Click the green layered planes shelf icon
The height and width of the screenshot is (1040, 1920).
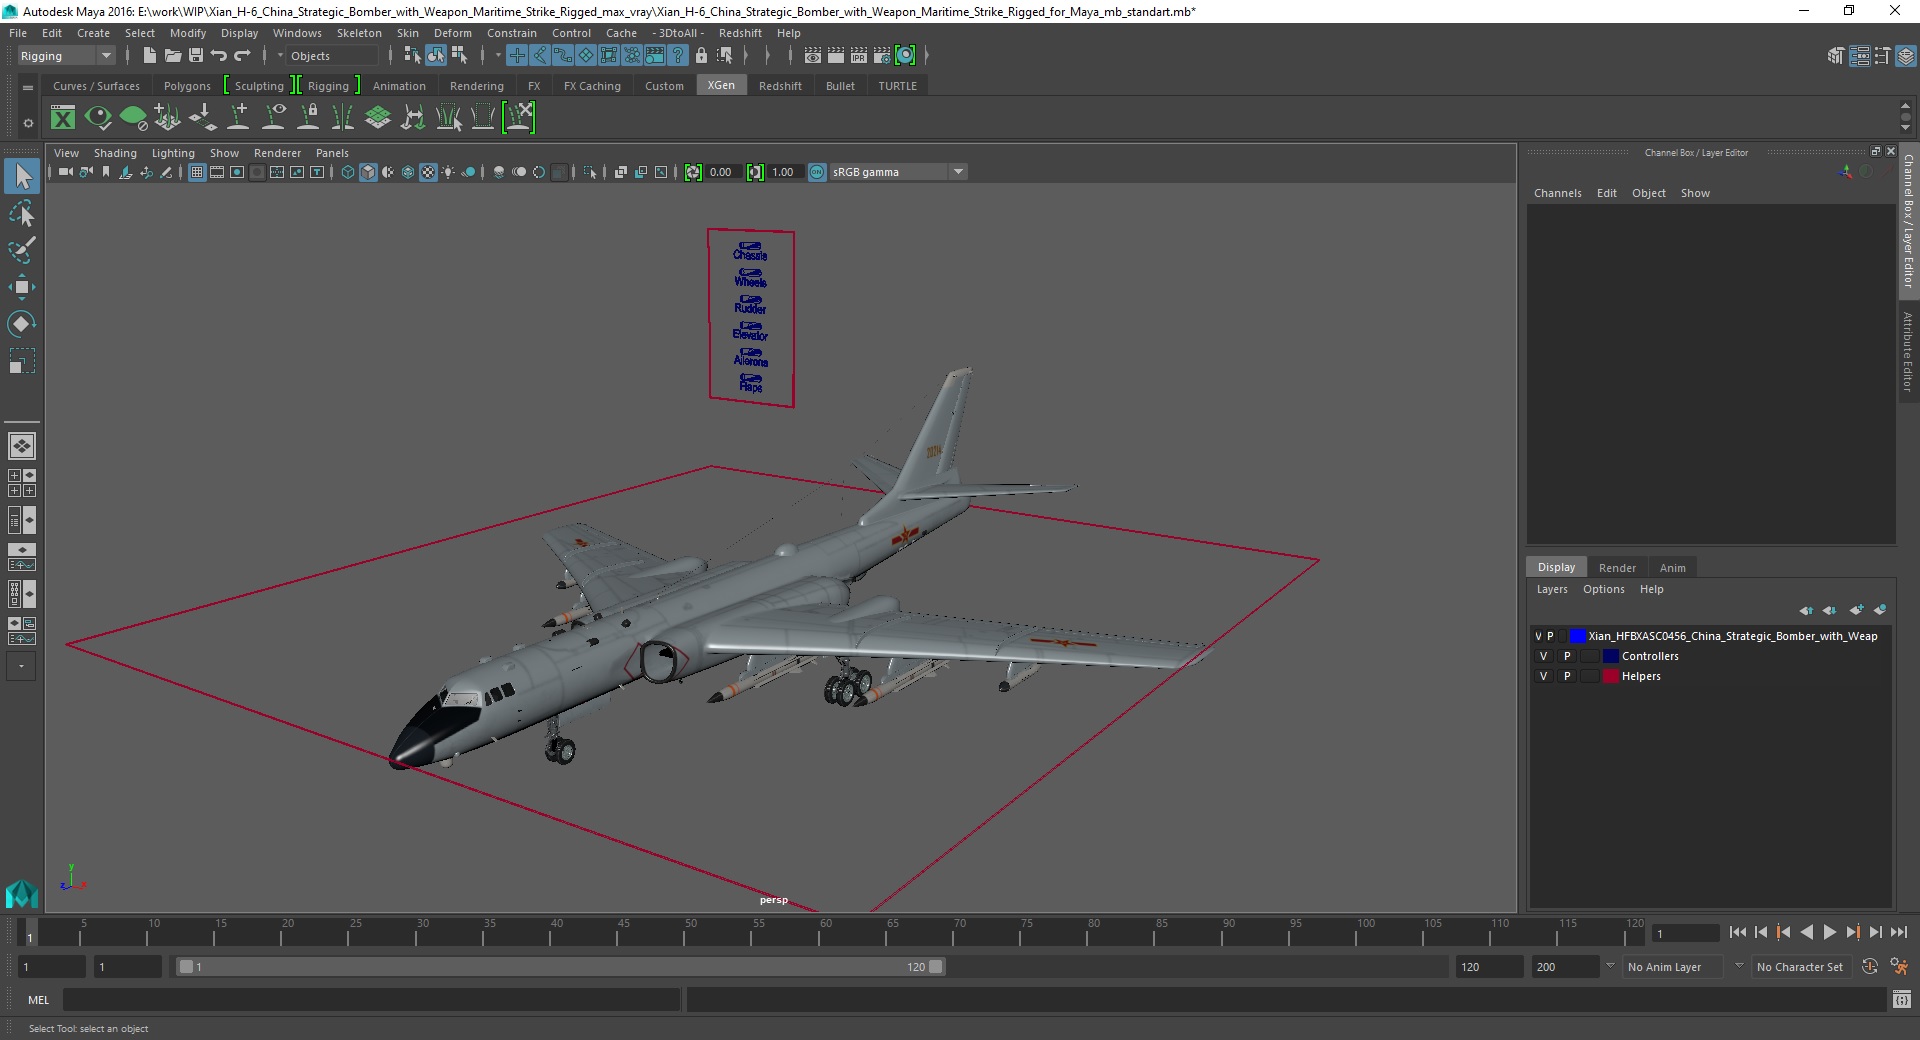[377, 118]
